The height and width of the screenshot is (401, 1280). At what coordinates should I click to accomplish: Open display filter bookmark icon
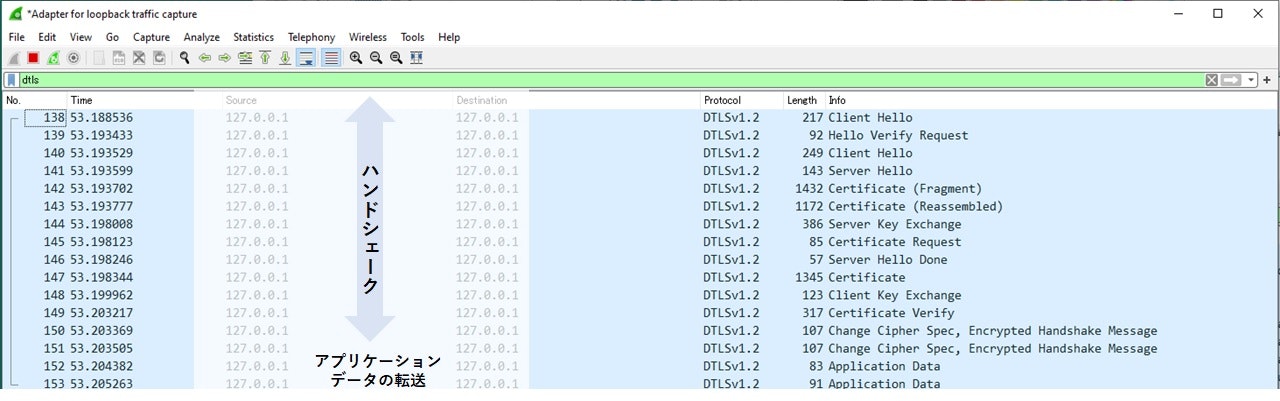pyautogui.click(x=11, y=80)
